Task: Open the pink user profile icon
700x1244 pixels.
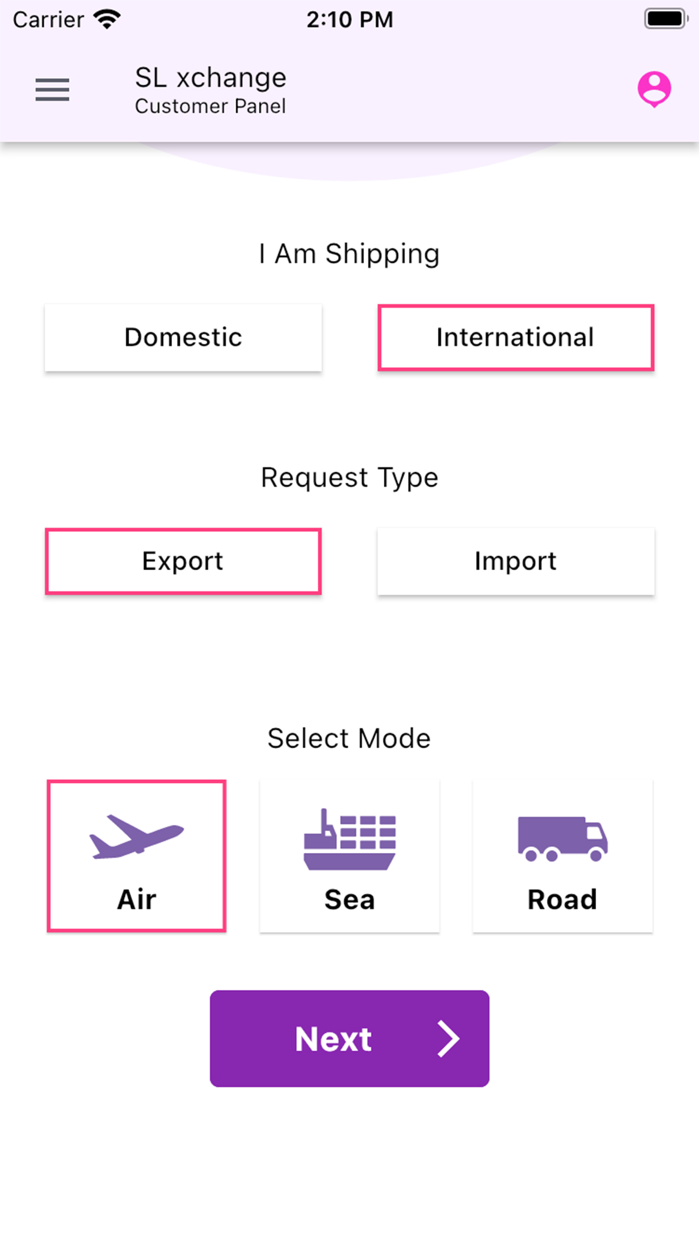Action: [x=654, y=89]
